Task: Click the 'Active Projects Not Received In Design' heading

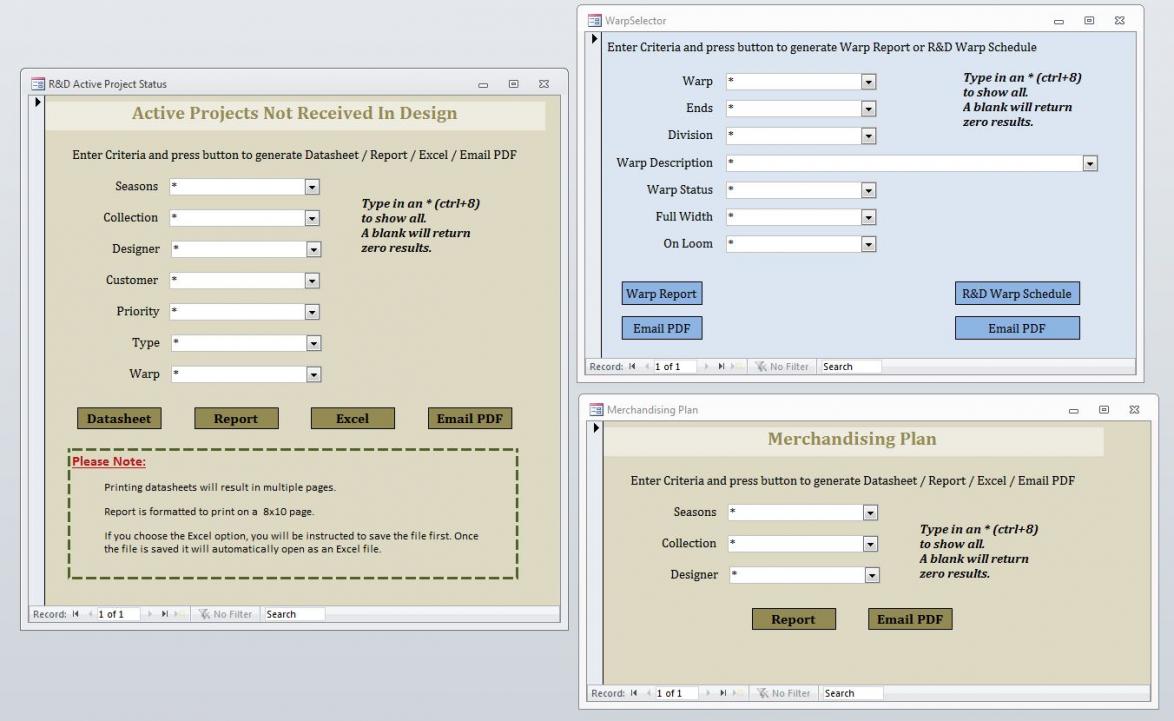Action: tap(294, 113)
